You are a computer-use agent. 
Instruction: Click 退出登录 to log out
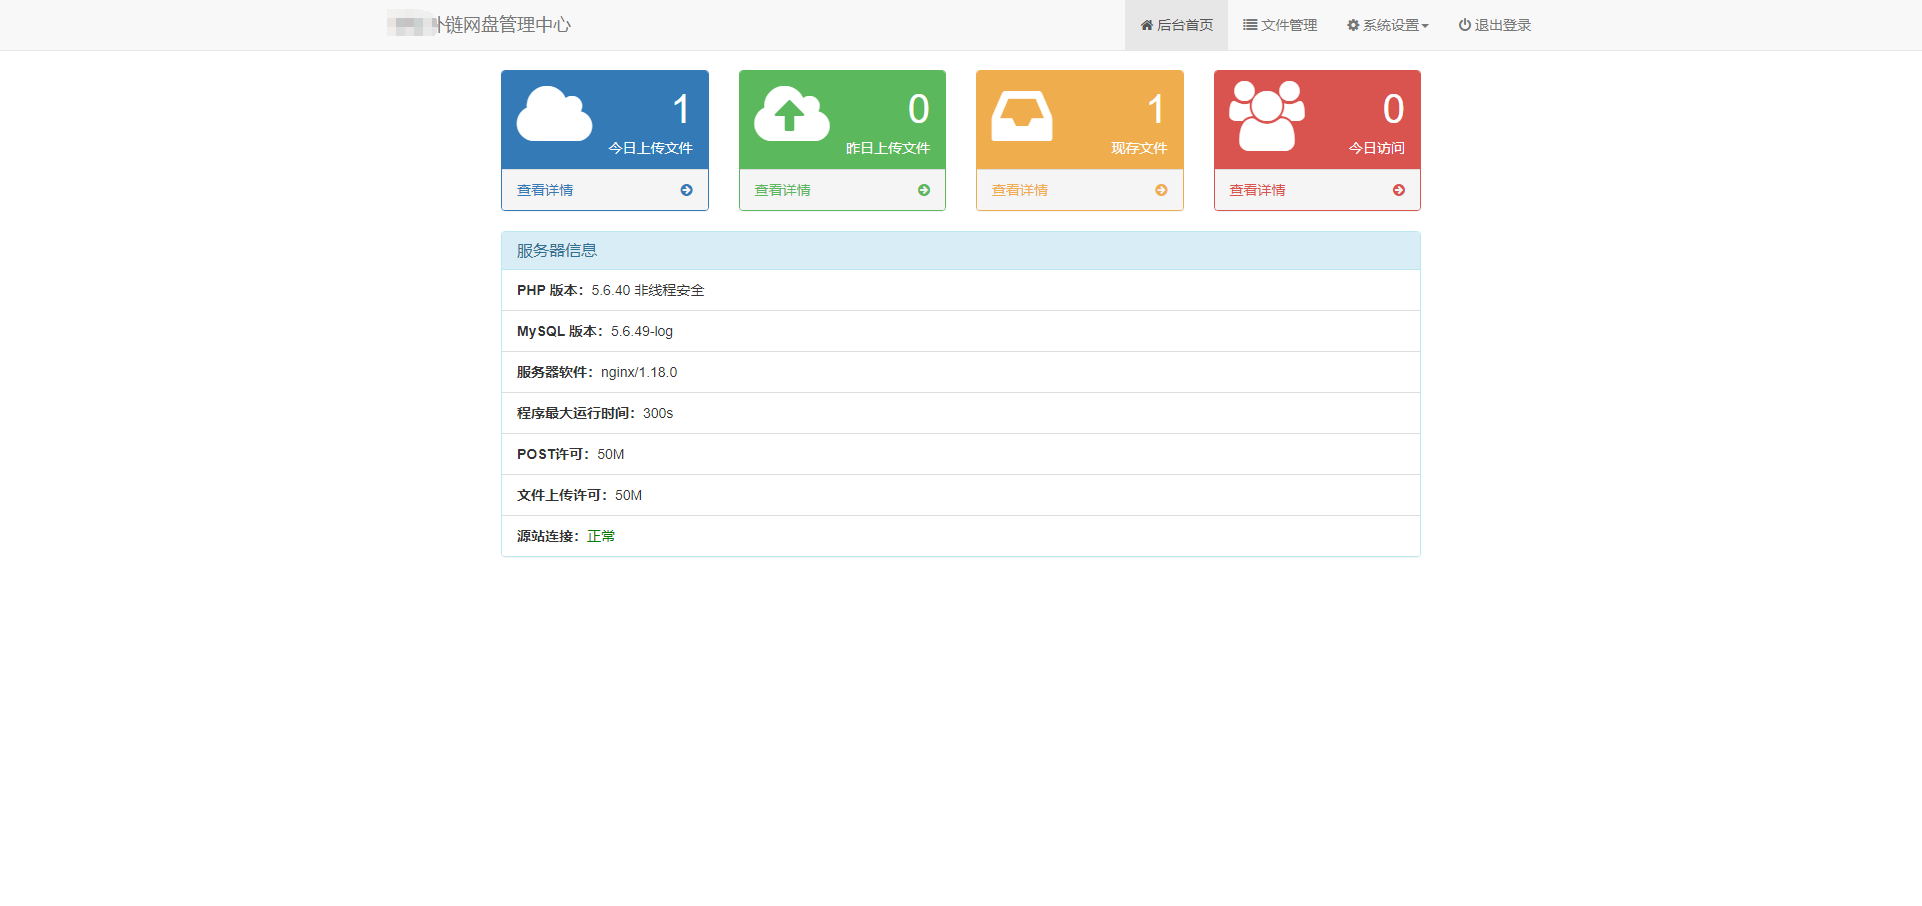[1494, 25]
